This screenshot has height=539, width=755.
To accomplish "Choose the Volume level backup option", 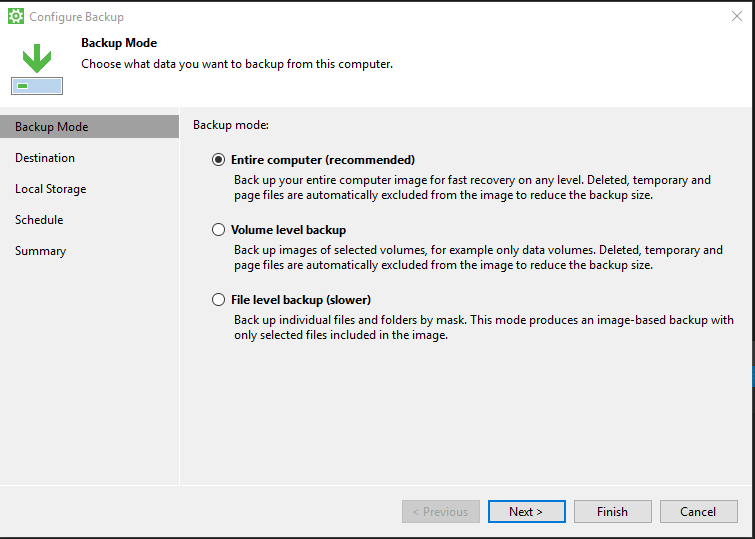I will tap(219, 230).
